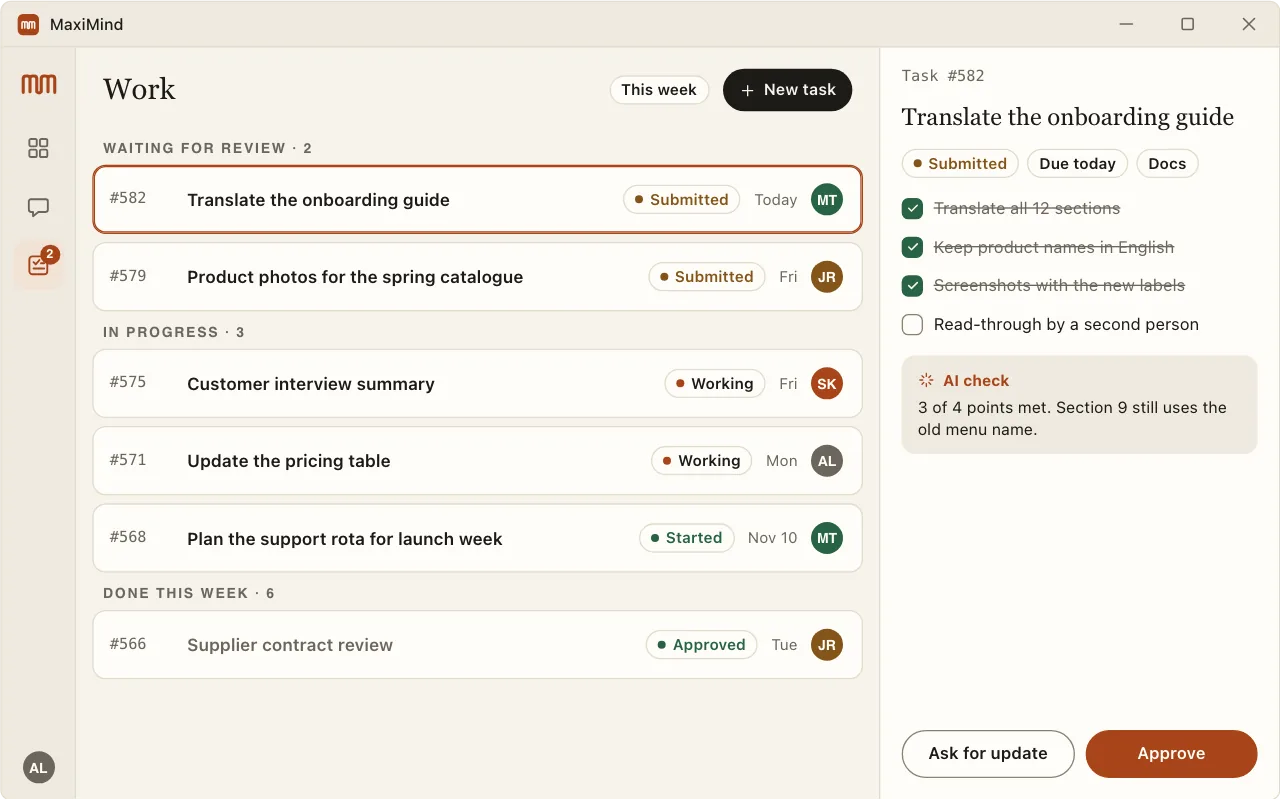Screen dimensions: 1280x800
Task: Uncheck Keep product names in English
Action: coord(912,247)
